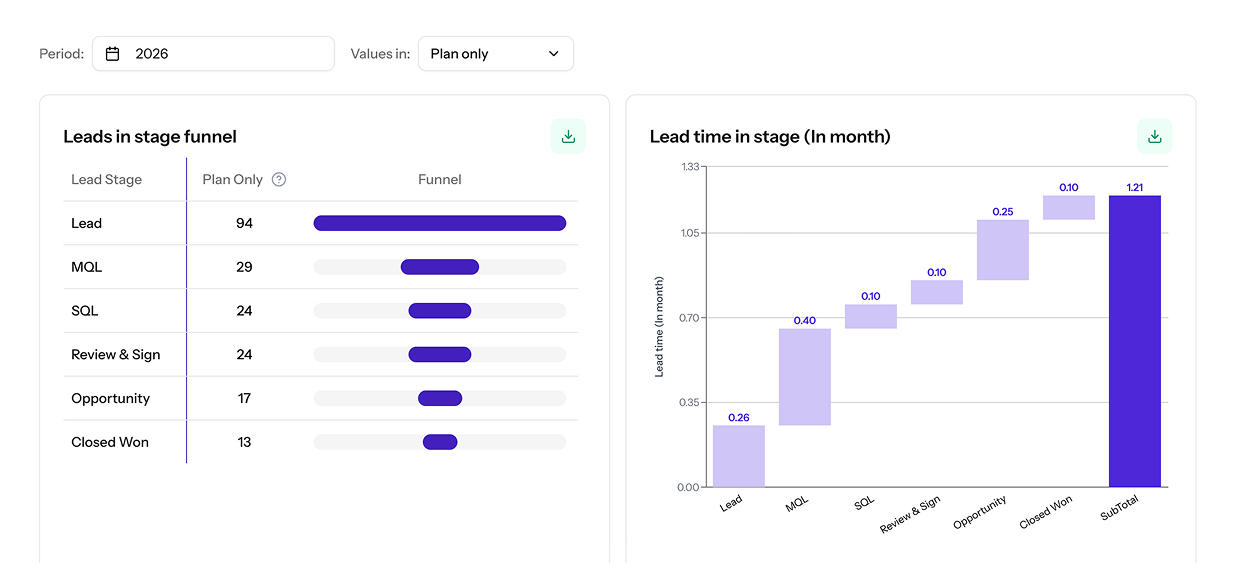Click the MQL bar in the funnel table

(x=440, y=266)
